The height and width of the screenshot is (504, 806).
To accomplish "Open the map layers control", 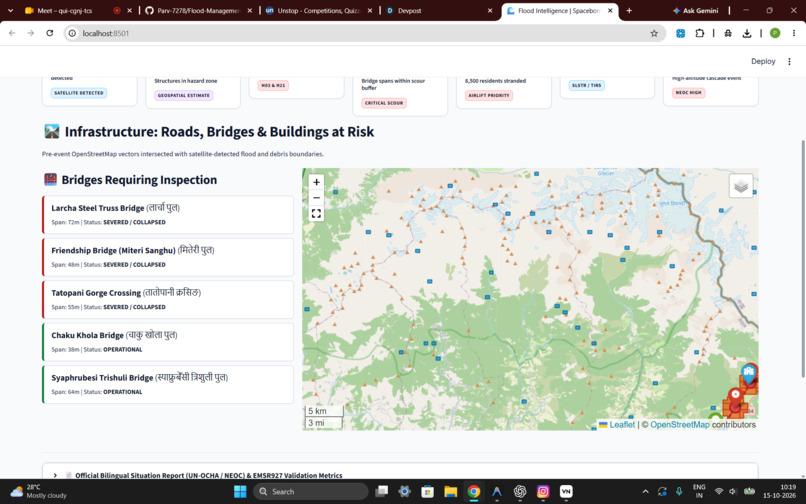I will click(x=741, y=186).
